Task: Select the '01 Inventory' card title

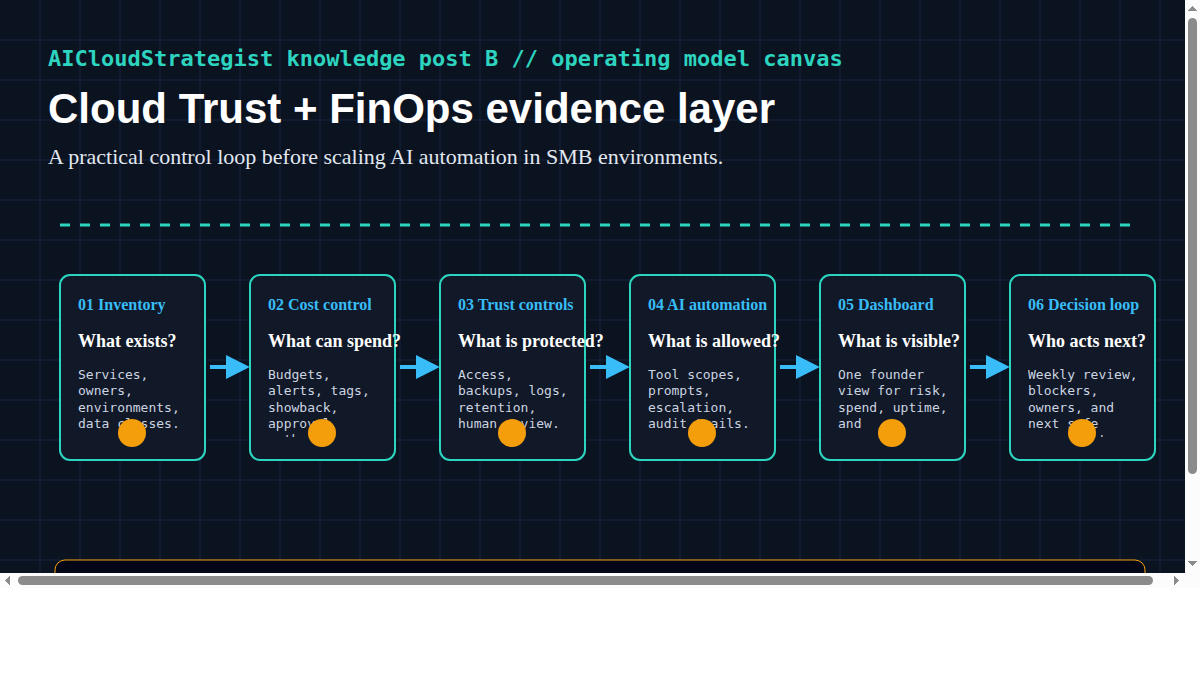Action: click(122, 305)
